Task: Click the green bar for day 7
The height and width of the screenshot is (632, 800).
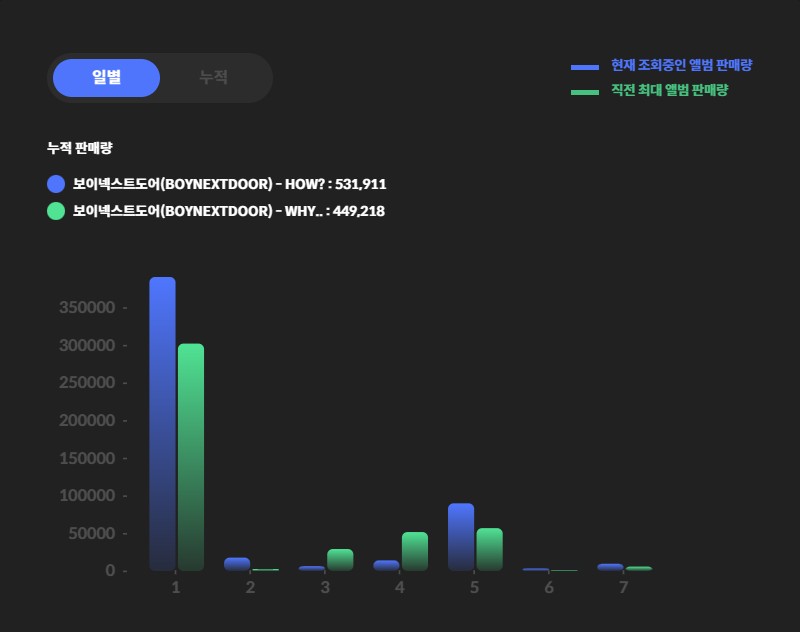Action: [639, 568]
